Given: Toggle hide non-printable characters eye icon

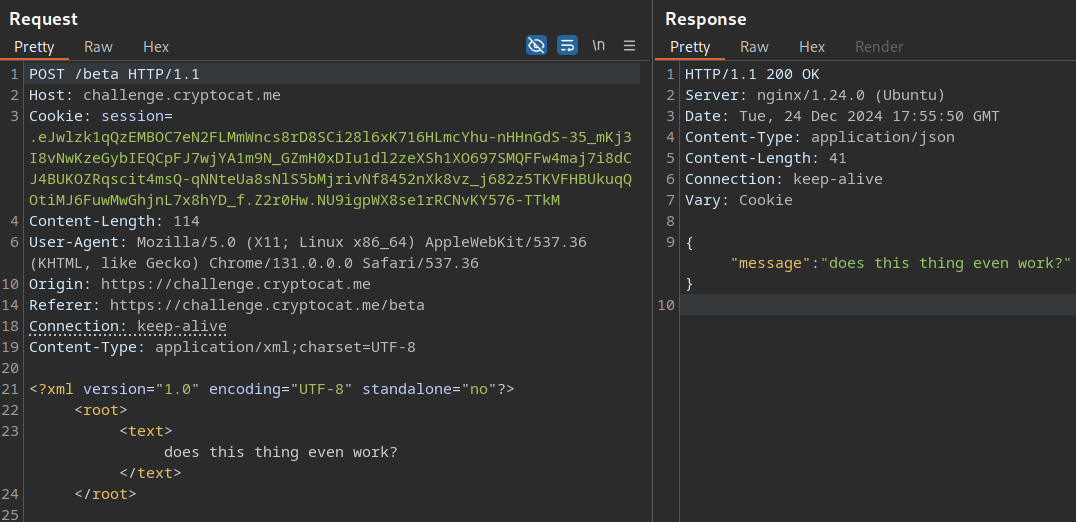Looking at the screenshot, I should click(x=536, y=46).
